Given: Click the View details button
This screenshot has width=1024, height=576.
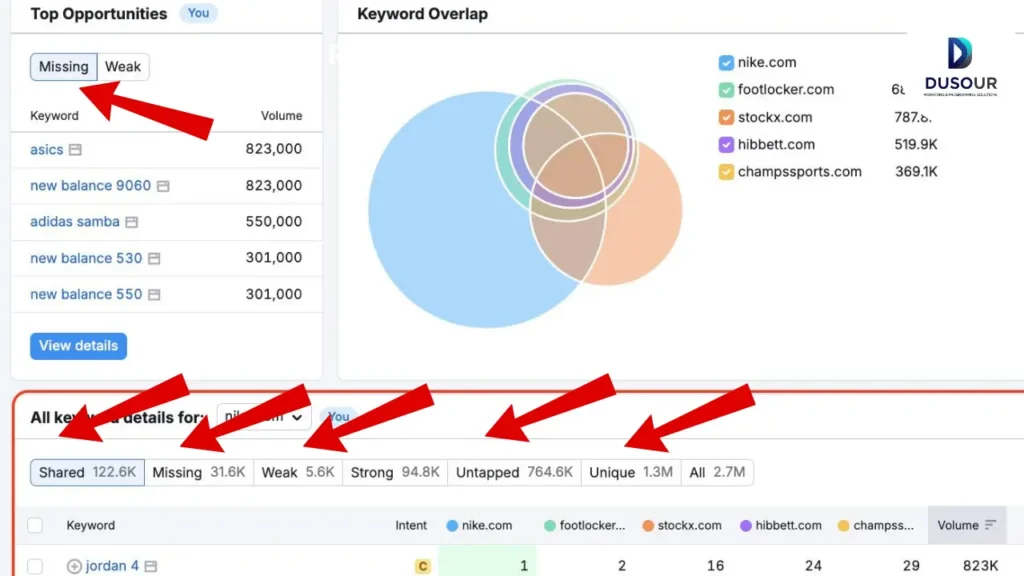Looking at the screenshot, I should click(78, 345).
